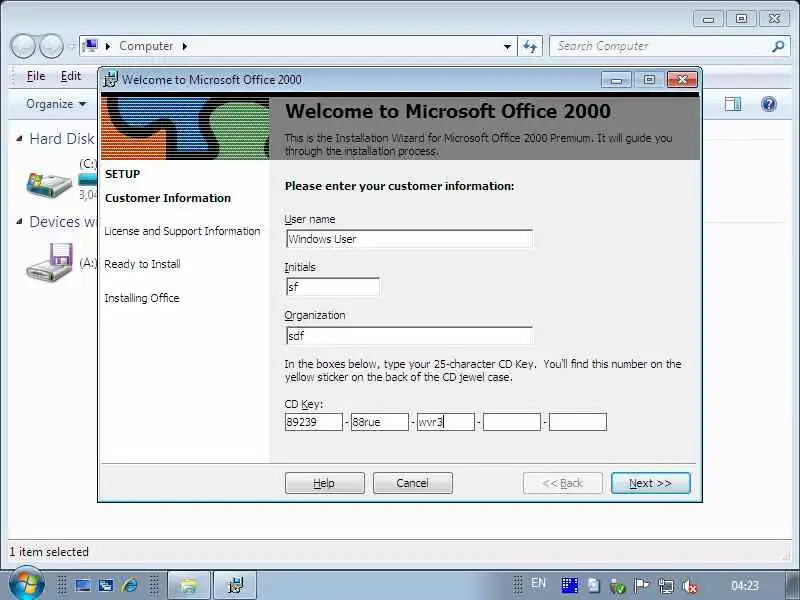Click Customer Information setup step

click(x=168, y=198)
